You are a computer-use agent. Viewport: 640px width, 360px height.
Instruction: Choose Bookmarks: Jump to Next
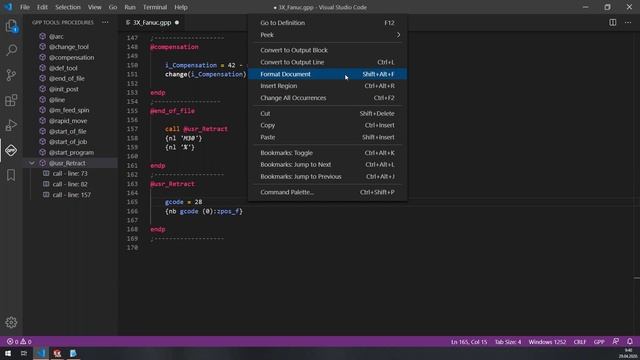click(x=327, y=164)
